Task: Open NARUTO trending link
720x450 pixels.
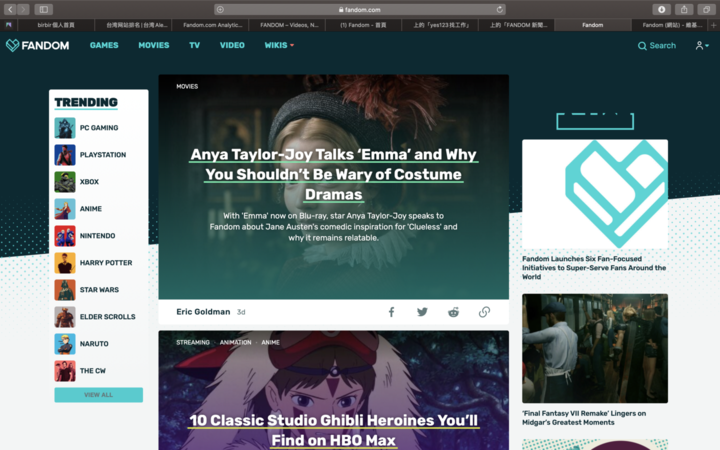Action: pyautogui.click(x=94, y=344)
